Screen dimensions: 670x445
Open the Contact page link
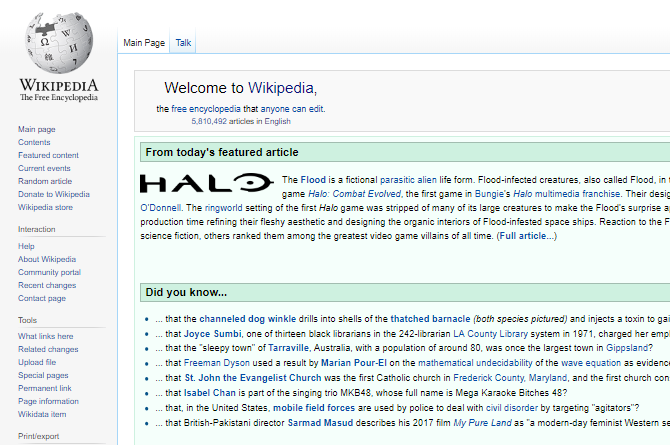tap(42, 298)
